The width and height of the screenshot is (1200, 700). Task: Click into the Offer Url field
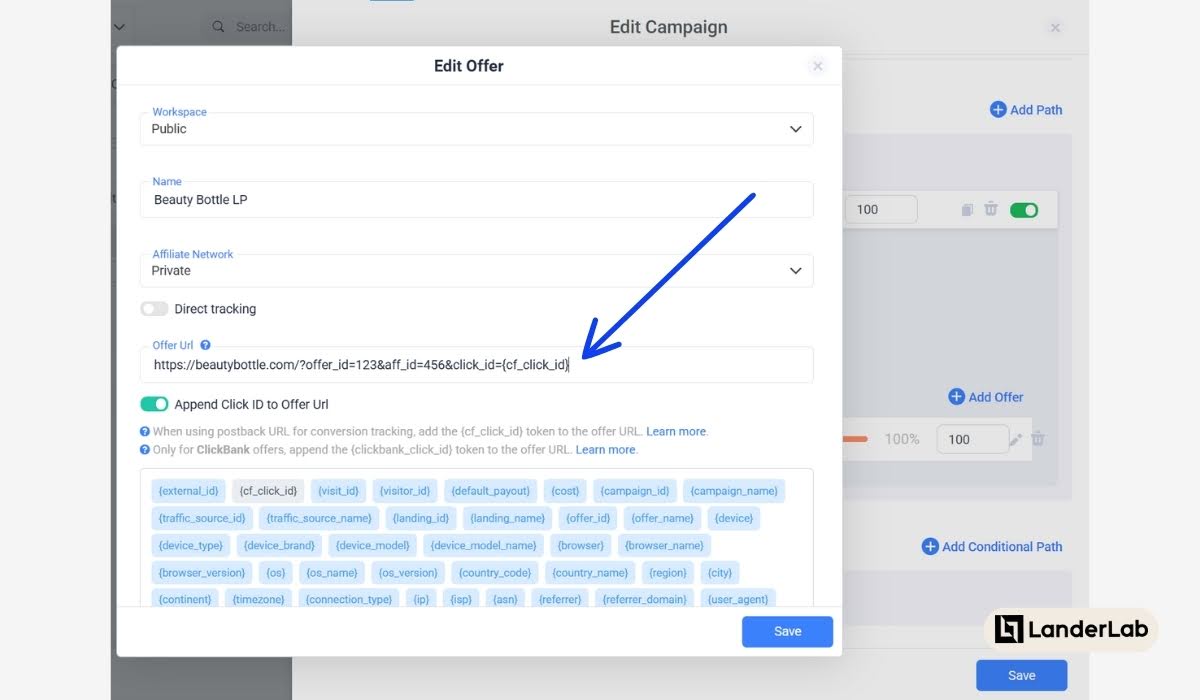pyautogui.click(x=476, y=365)
